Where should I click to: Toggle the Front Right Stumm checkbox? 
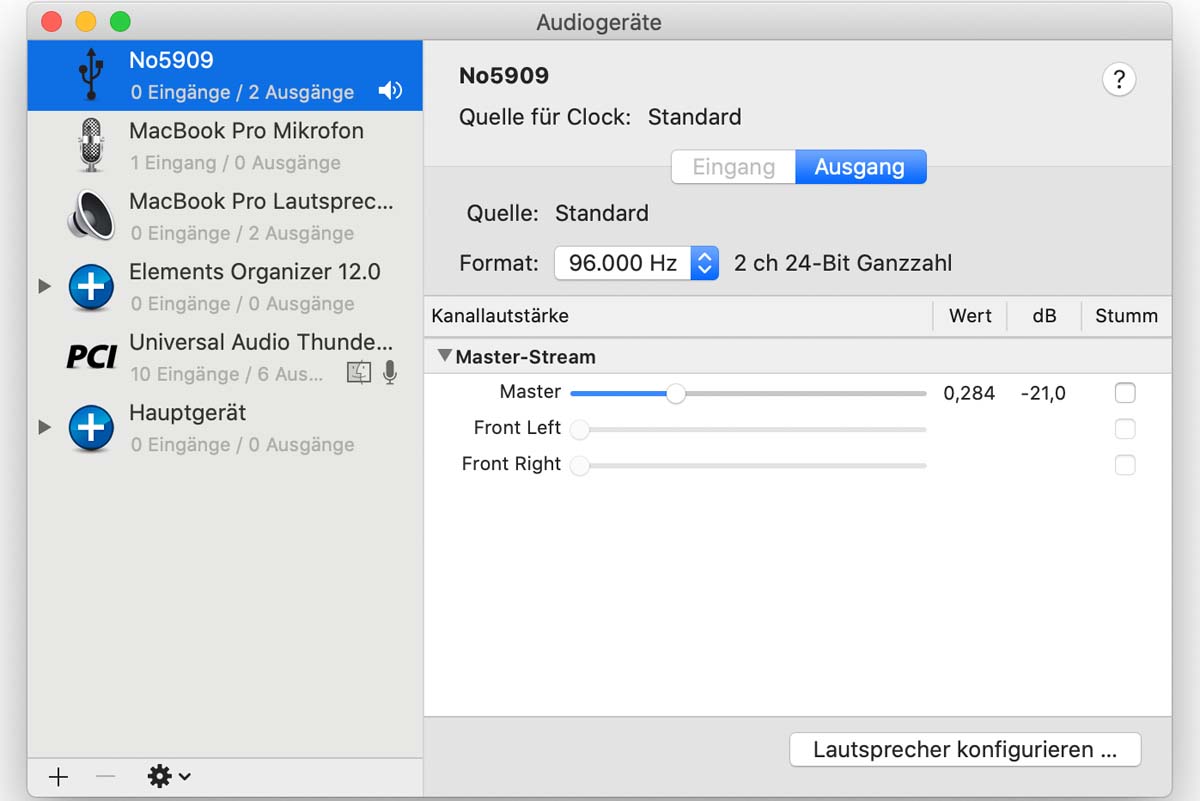click(x=1125, y=465)
